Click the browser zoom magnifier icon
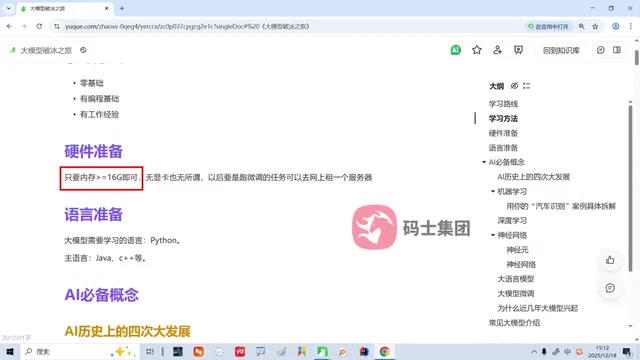Screen dimensions: 640x360 tap(581, 26)
